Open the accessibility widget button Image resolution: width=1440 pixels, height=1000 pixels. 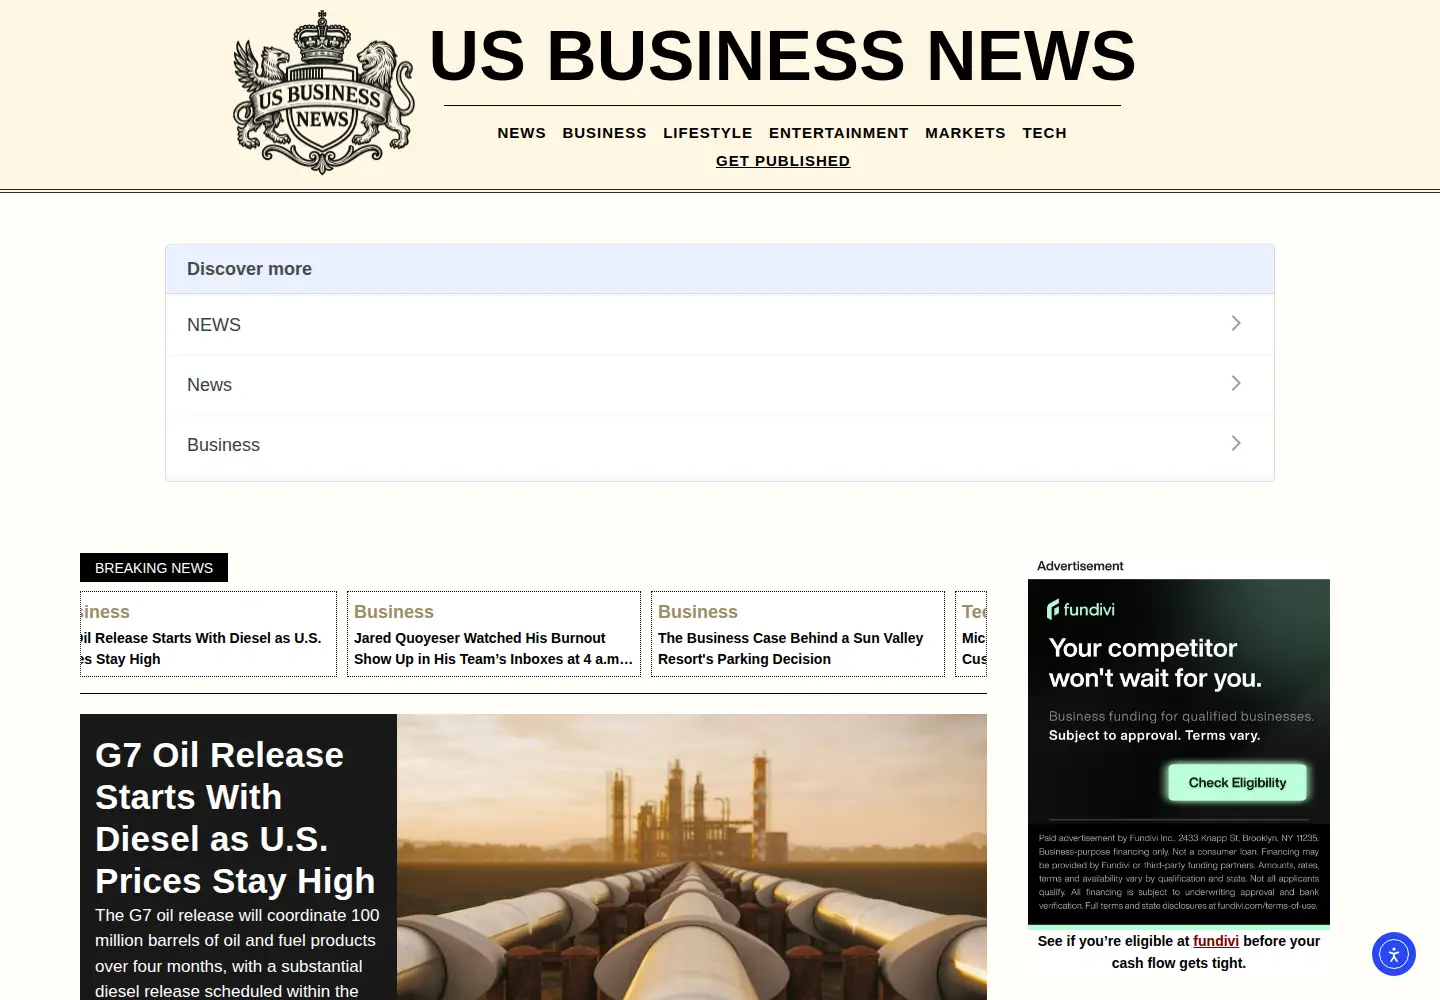(x=1394, y=954)
